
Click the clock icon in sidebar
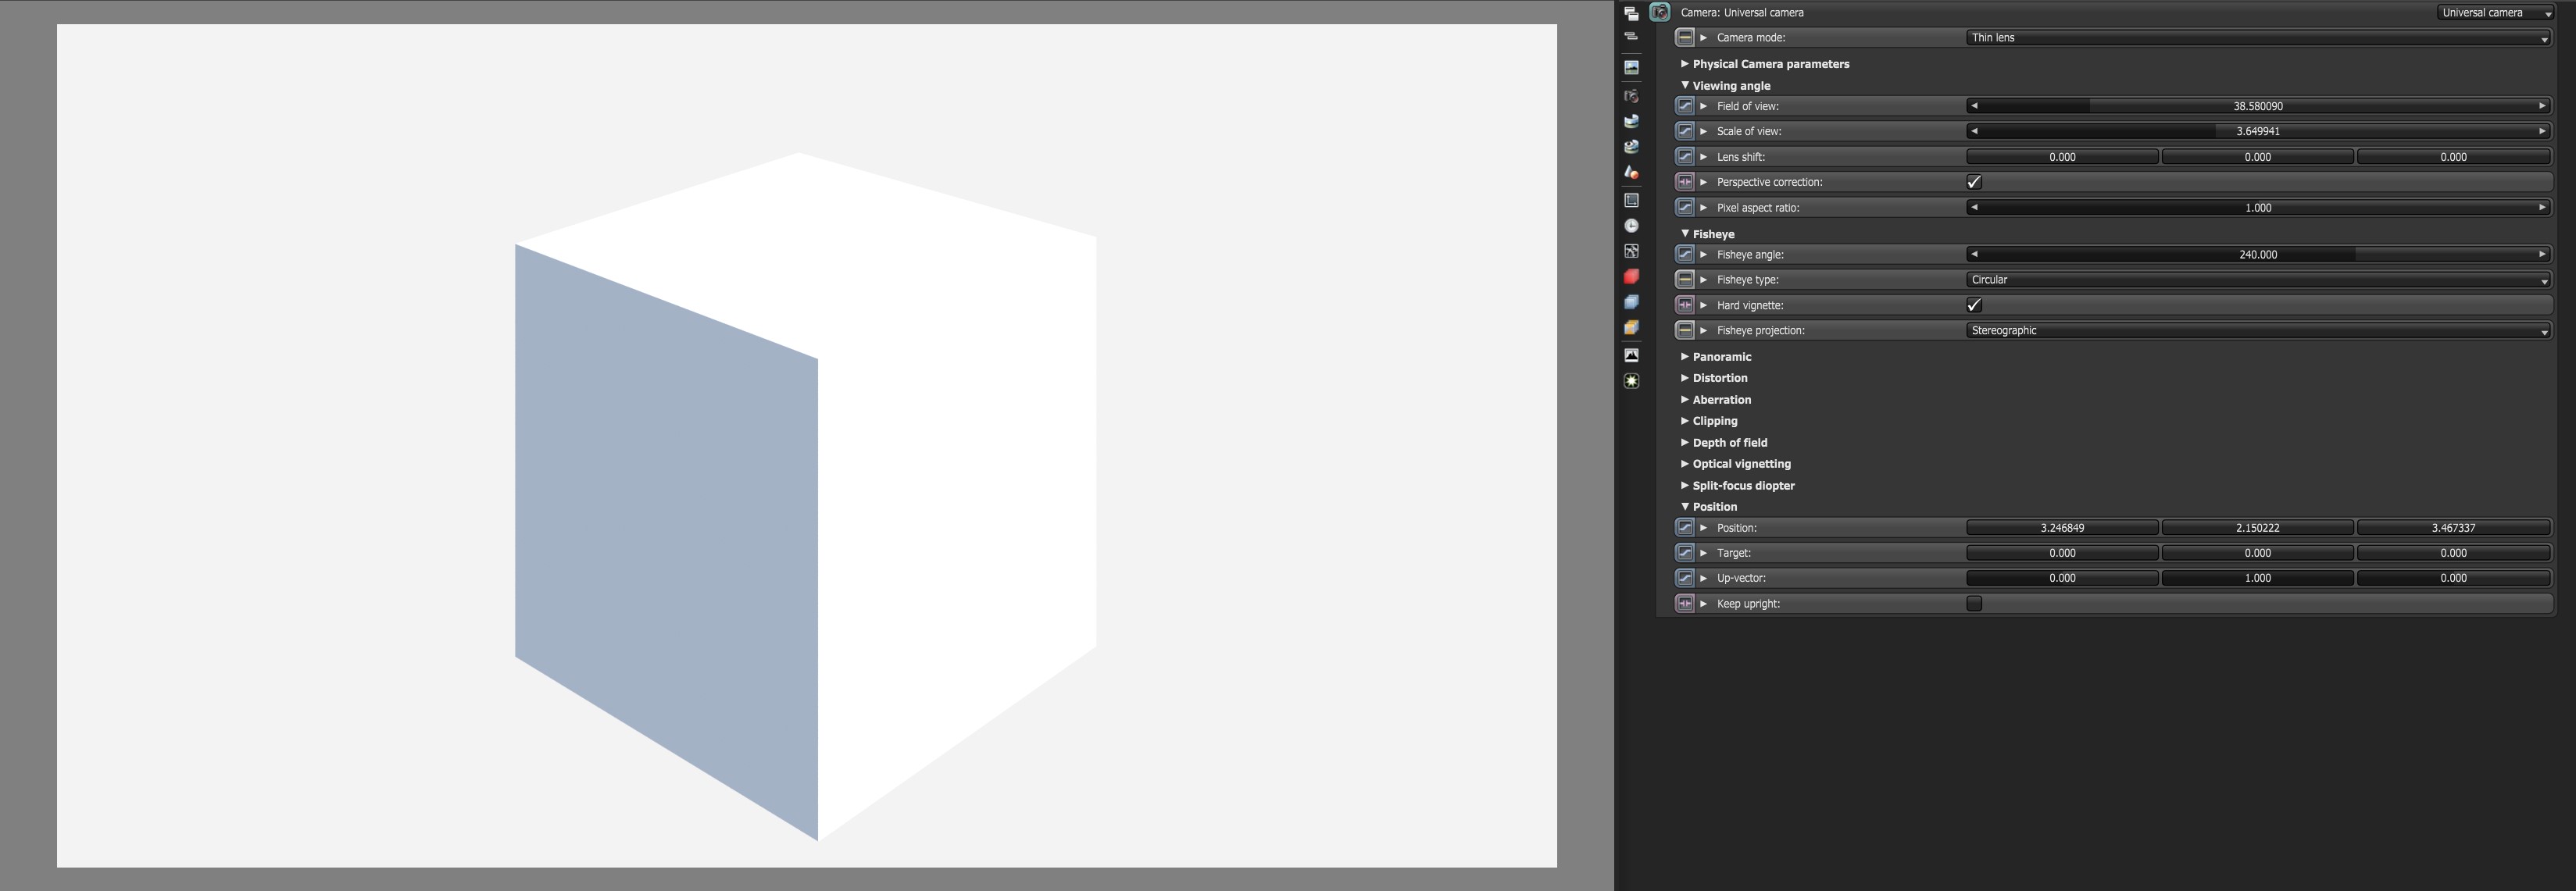point(1631,226)
